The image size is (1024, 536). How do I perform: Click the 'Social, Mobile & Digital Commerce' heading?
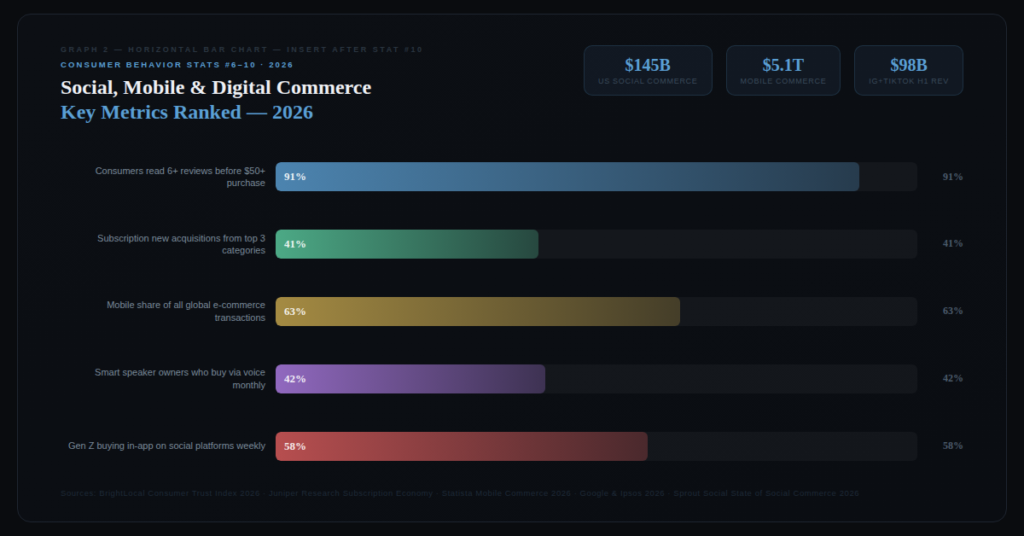(216, 87)
